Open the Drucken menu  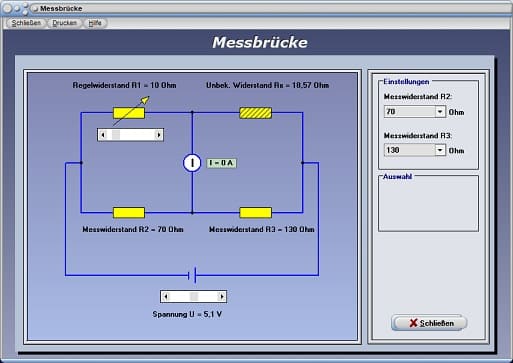click(x=64, y=23)
